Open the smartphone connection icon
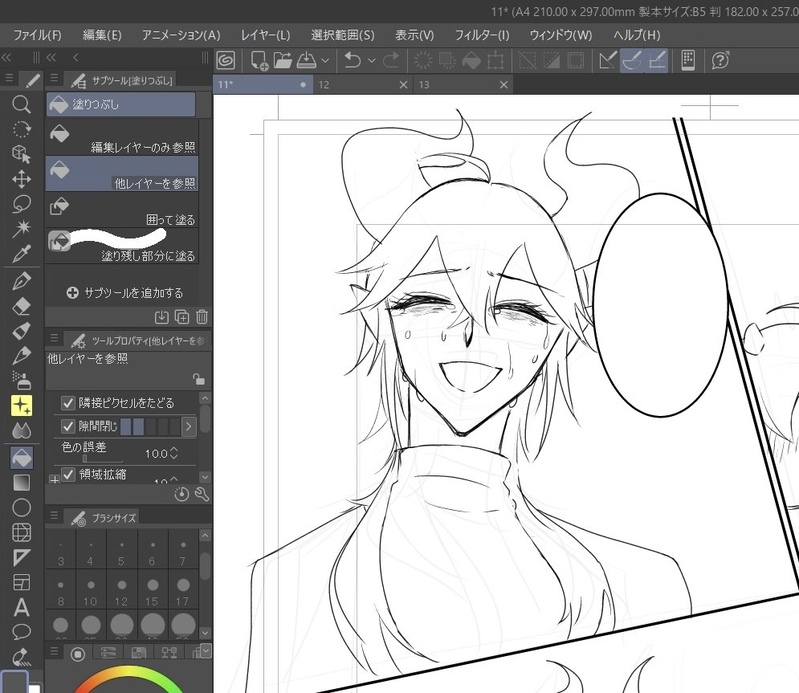Screen dimensions: 799x693 click(x=688, y=61)
